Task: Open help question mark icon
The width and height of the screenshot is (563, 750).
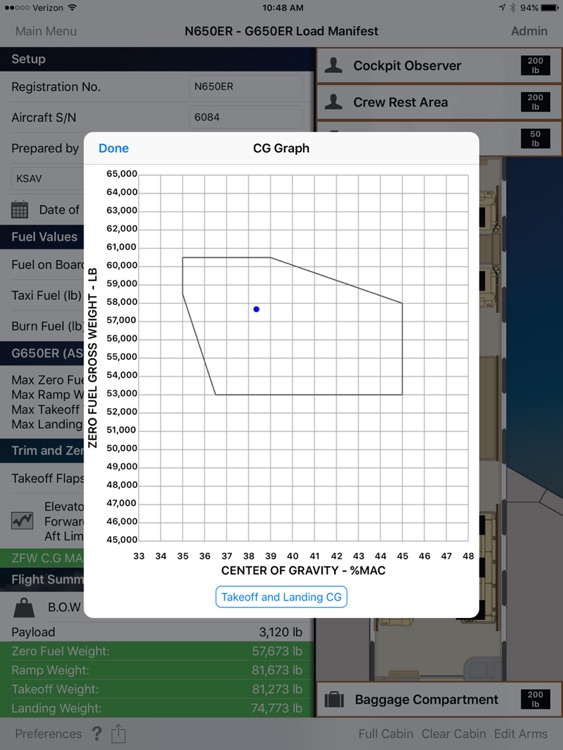Action: click(97, 734)
